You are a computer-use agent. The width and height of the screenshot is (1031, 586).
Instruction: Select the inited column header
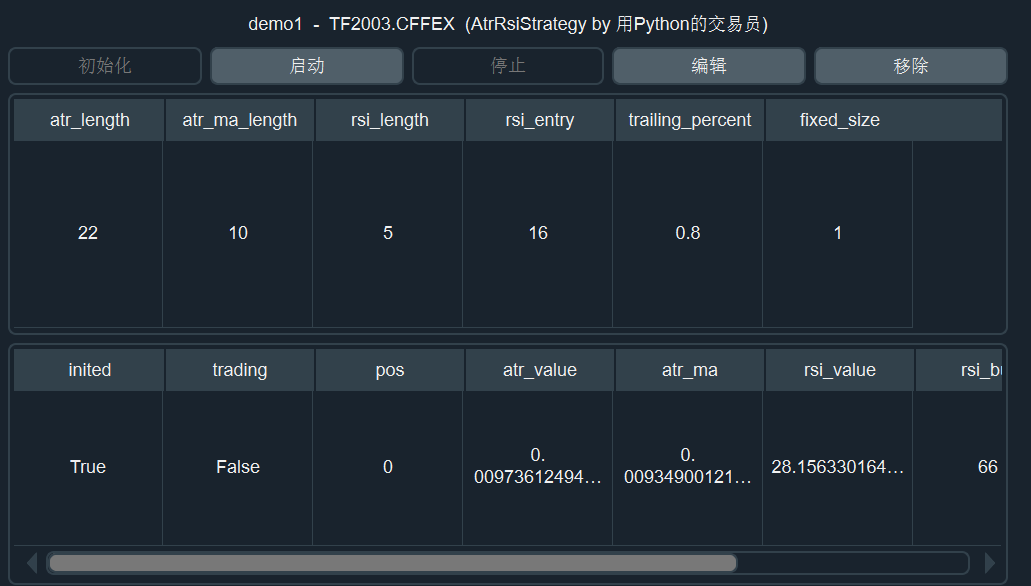tap(89, 370)
